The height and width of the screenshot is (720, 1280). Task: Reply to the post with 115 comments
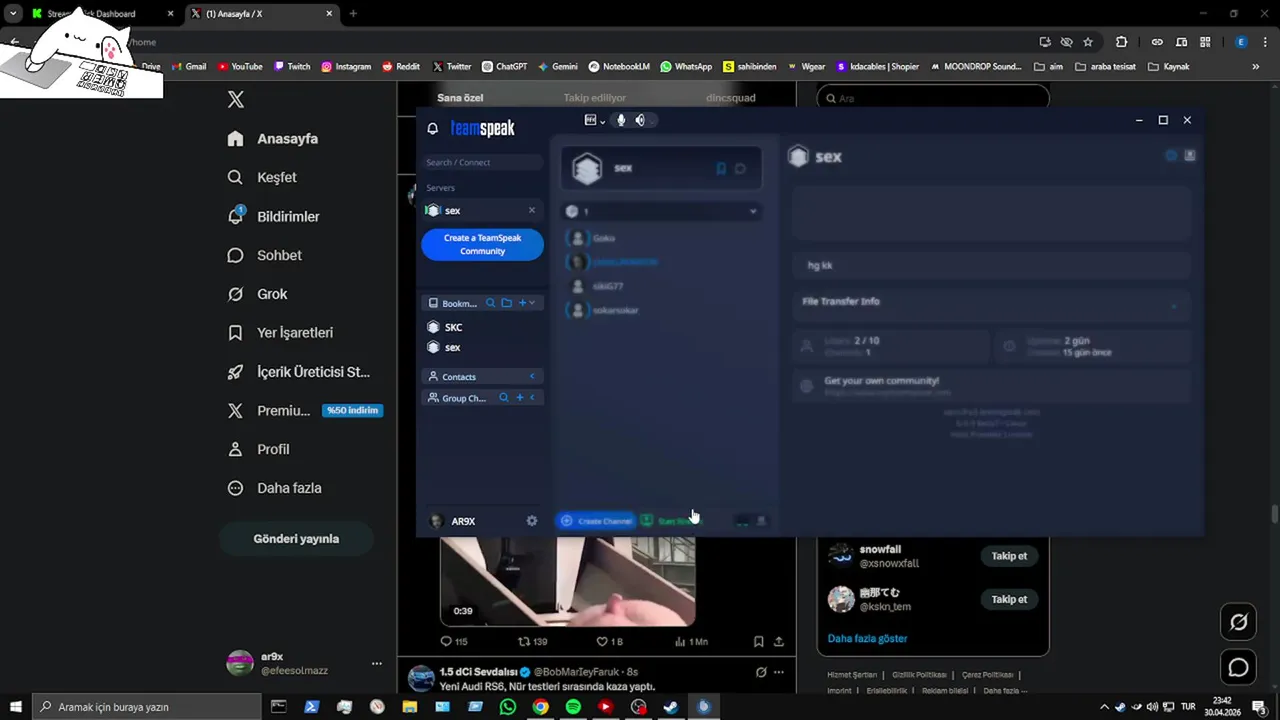(454, 641)
